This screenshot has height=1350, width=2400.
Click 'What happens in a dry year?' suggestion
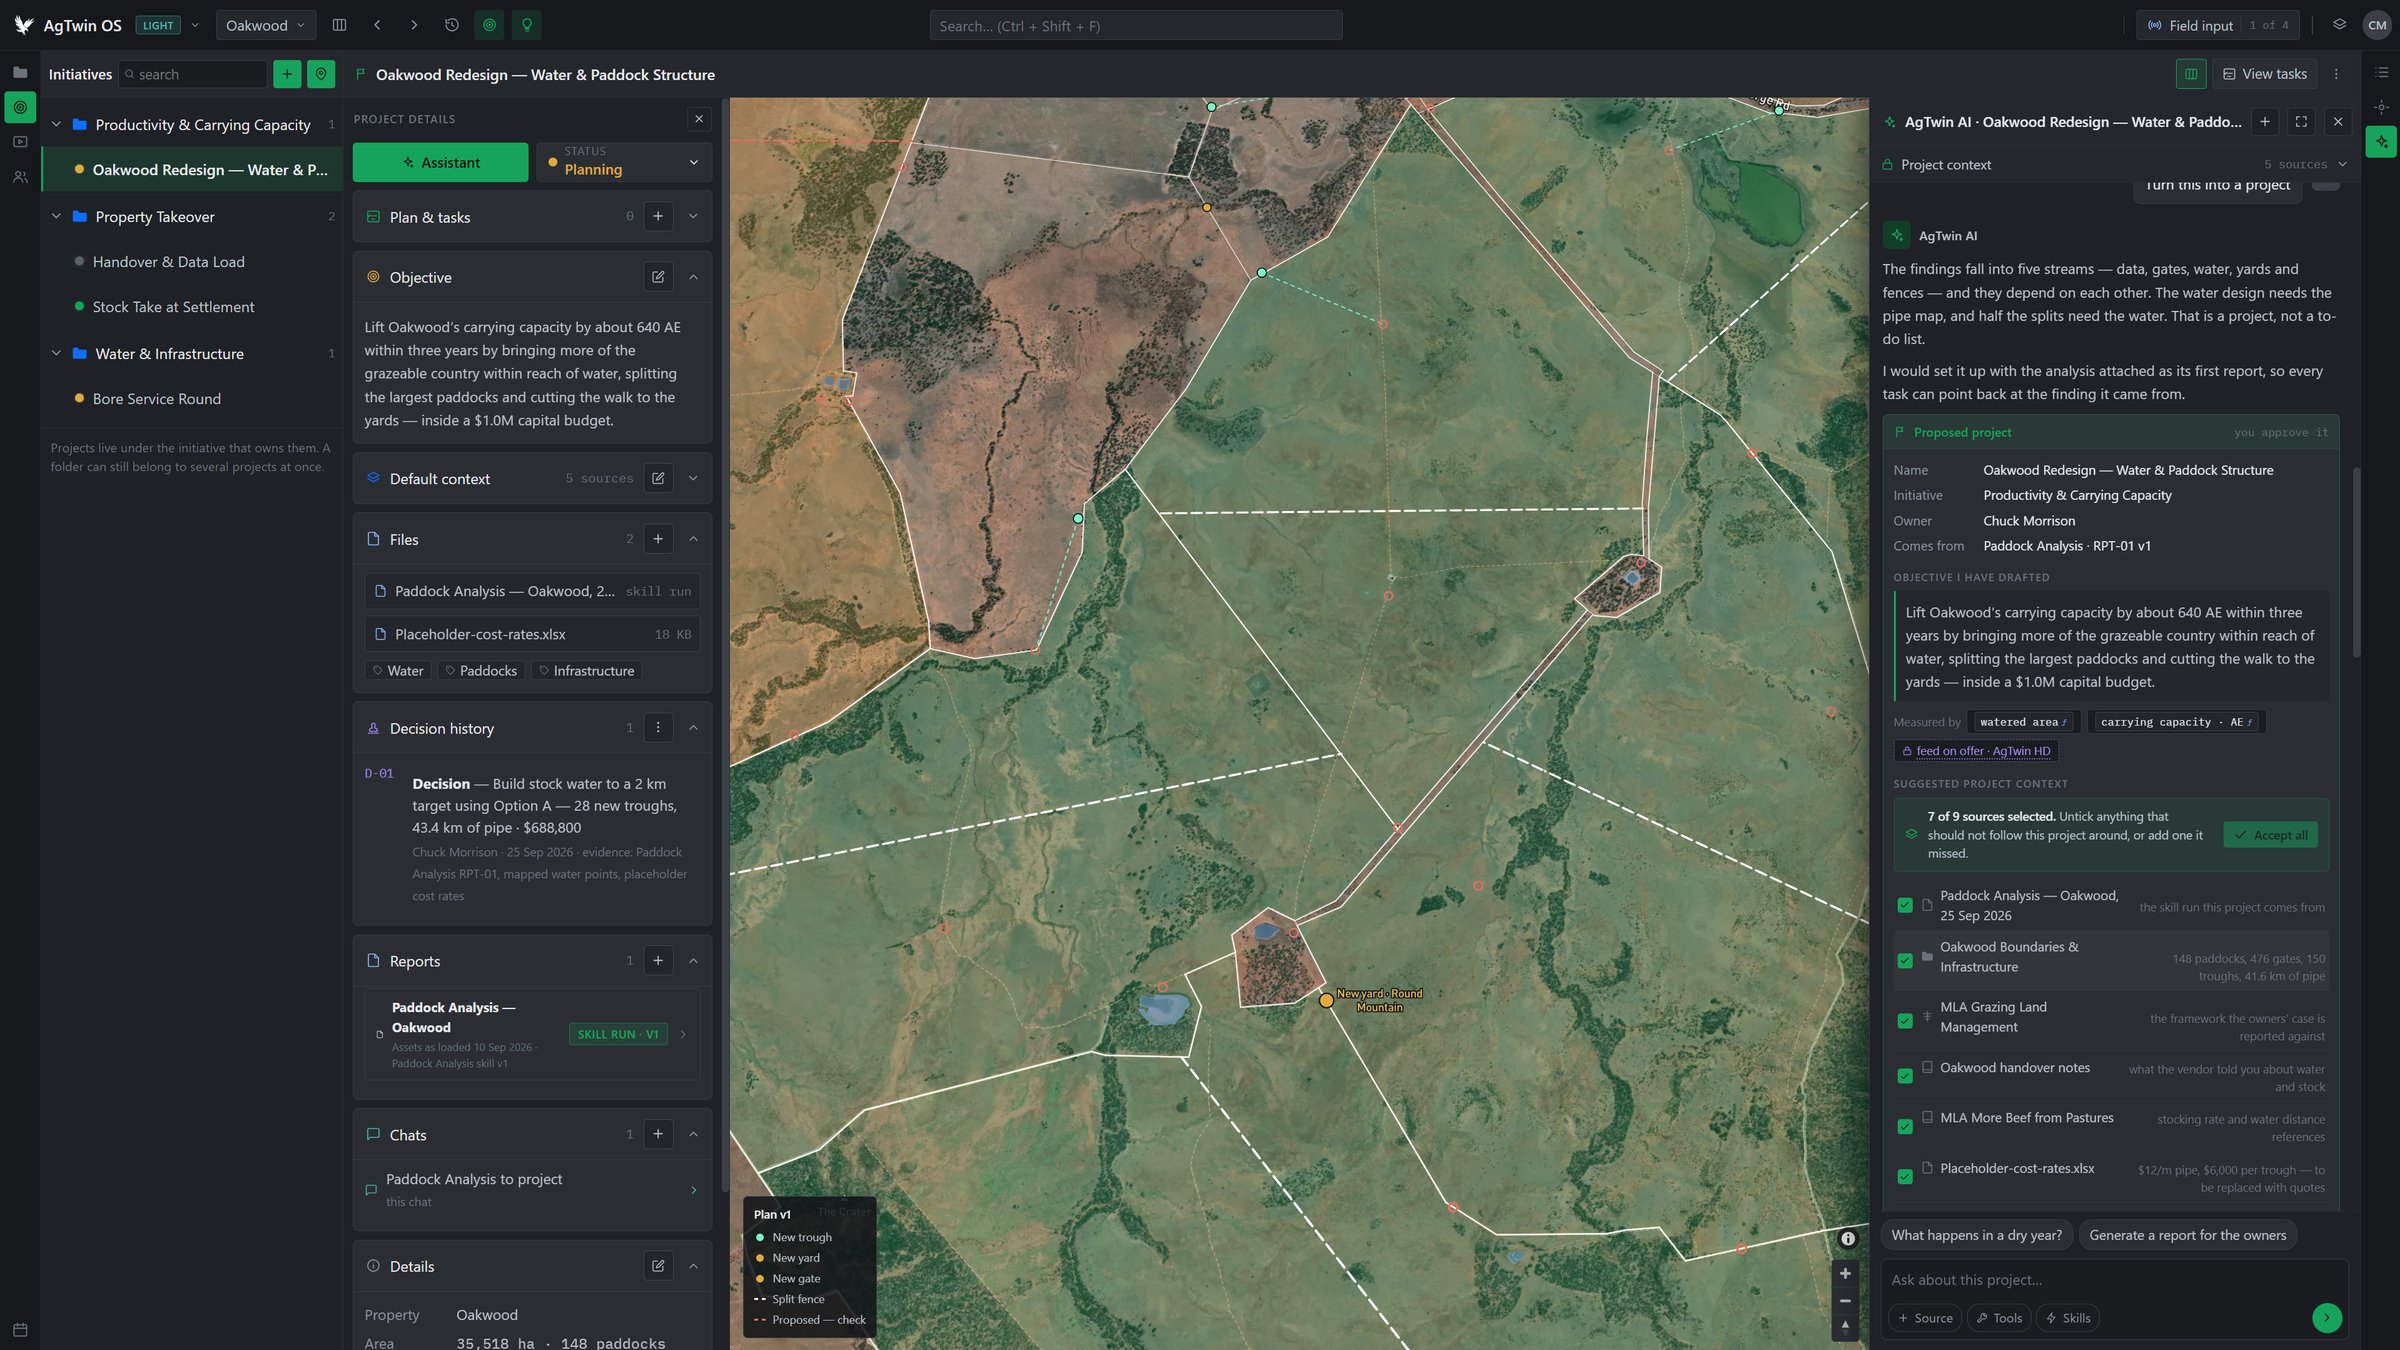tap(1976, 1235)
